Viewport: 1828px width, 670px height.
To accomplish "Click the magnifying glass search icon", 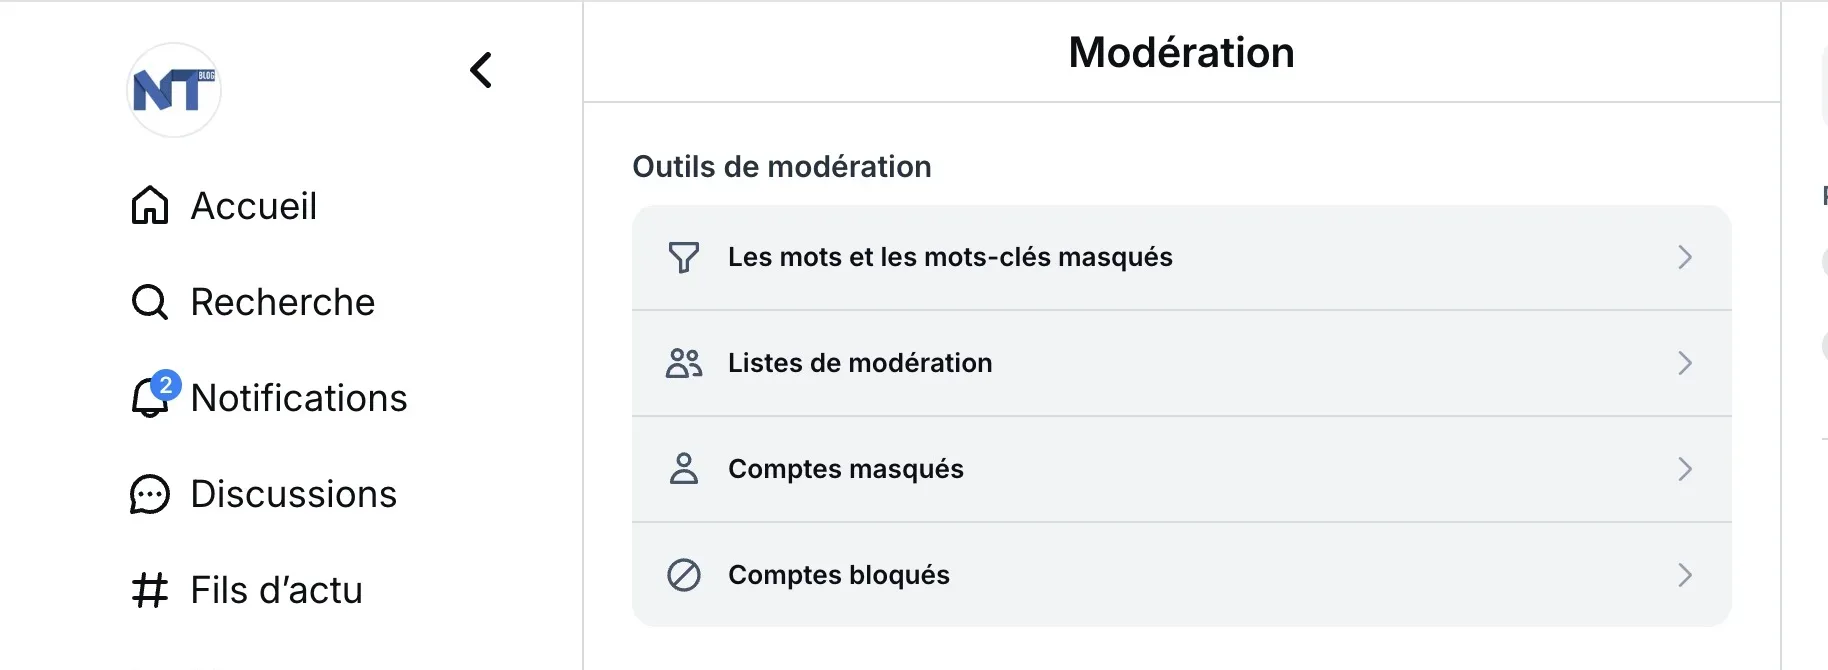I will pyautogui.click(x=150, y=302).
